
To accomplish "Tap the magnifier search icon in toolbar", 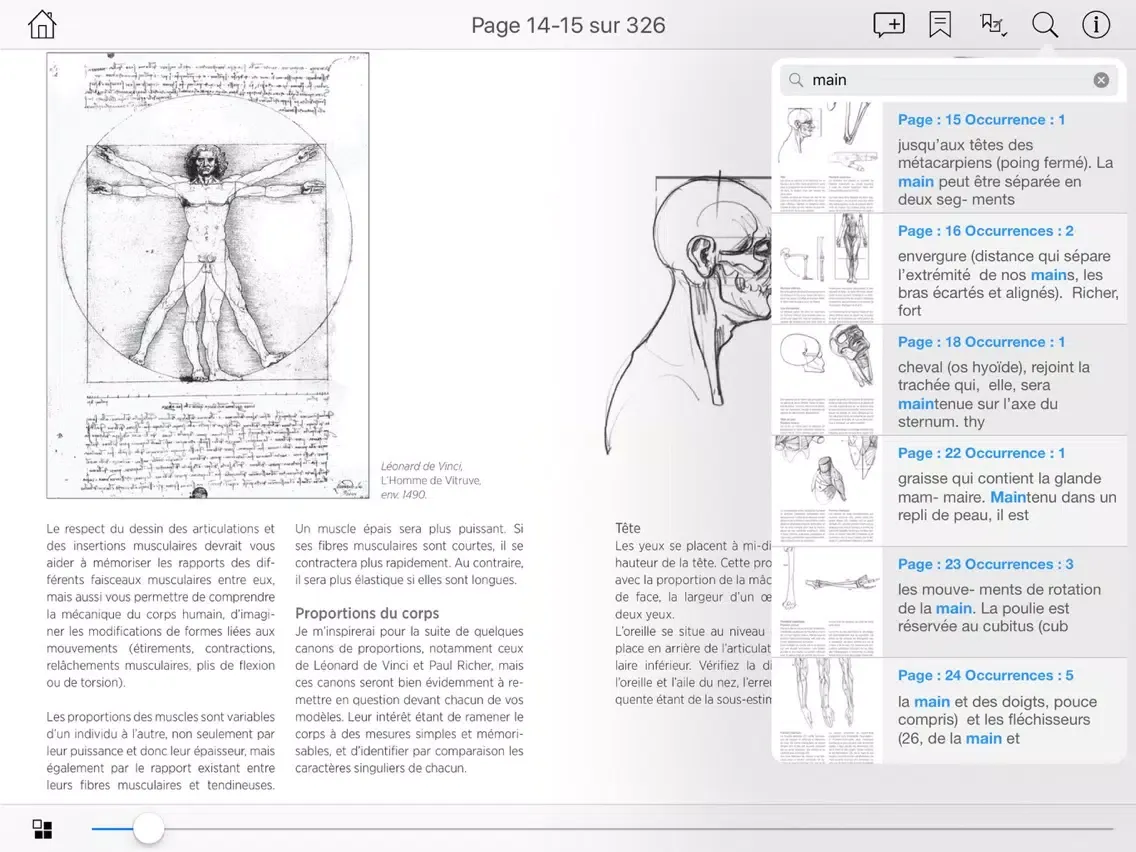I will coord(1045,25).
